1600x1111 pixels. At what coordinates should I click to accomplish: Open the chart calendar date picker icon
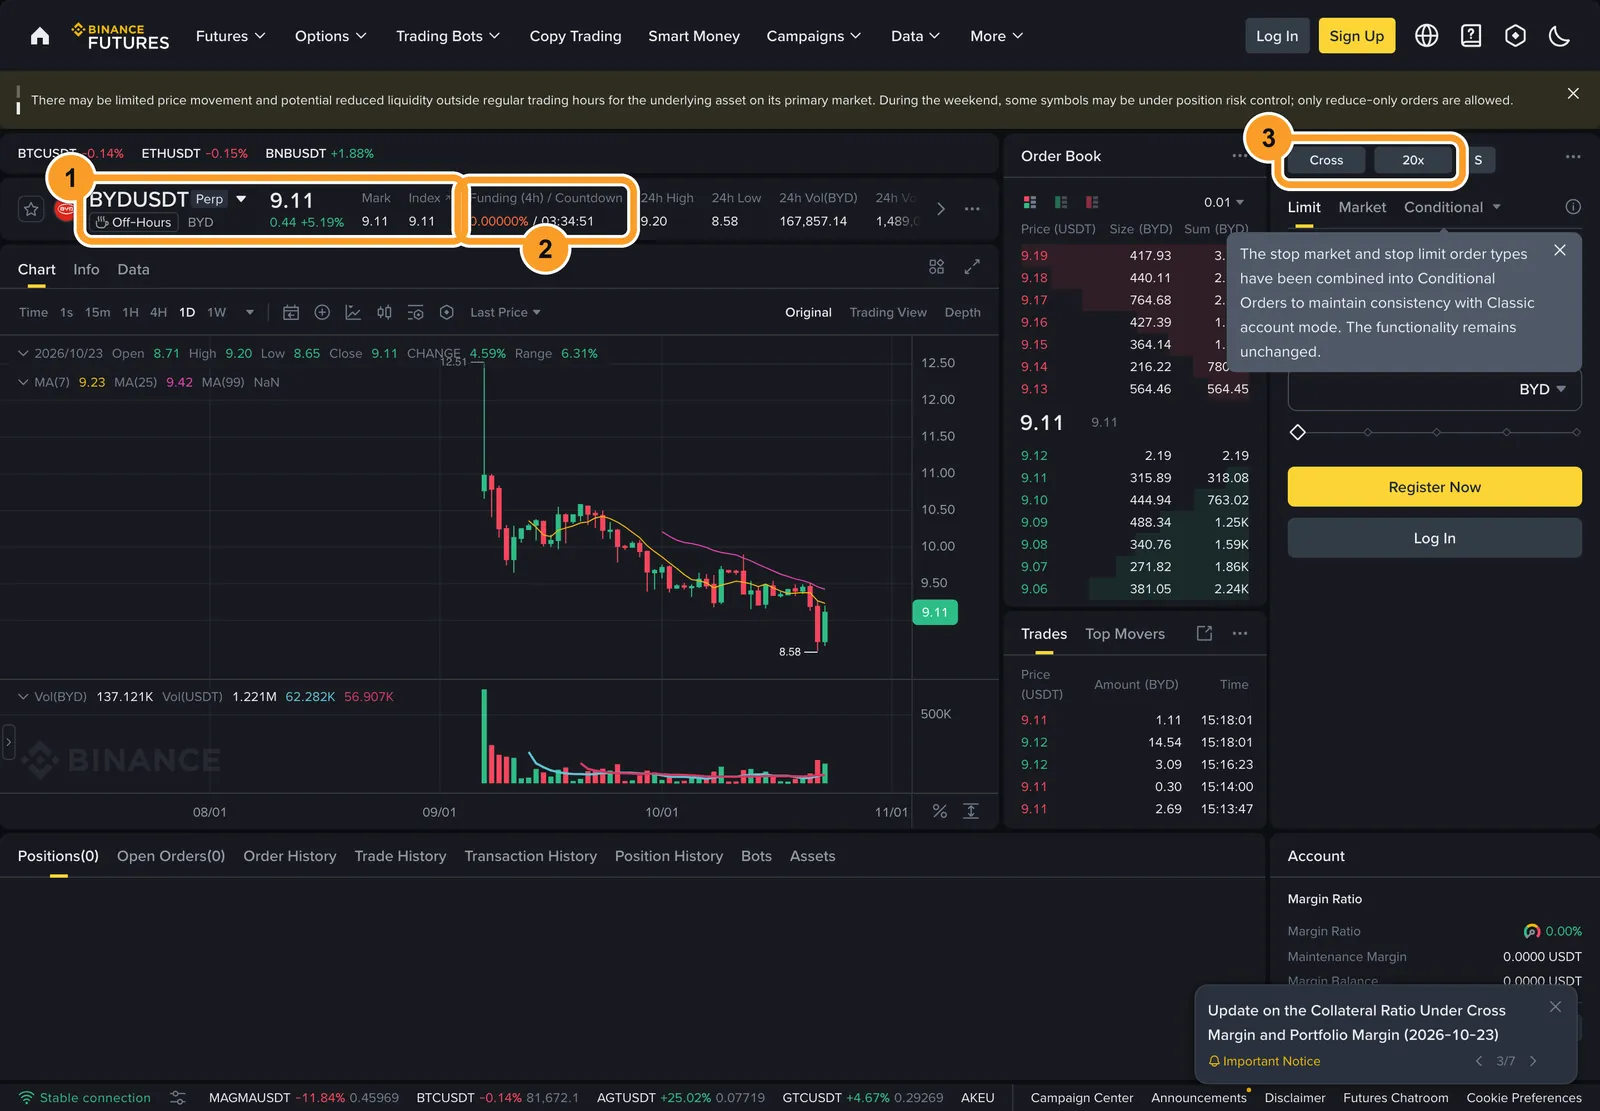pyautogui.click(x=291, y=313)
